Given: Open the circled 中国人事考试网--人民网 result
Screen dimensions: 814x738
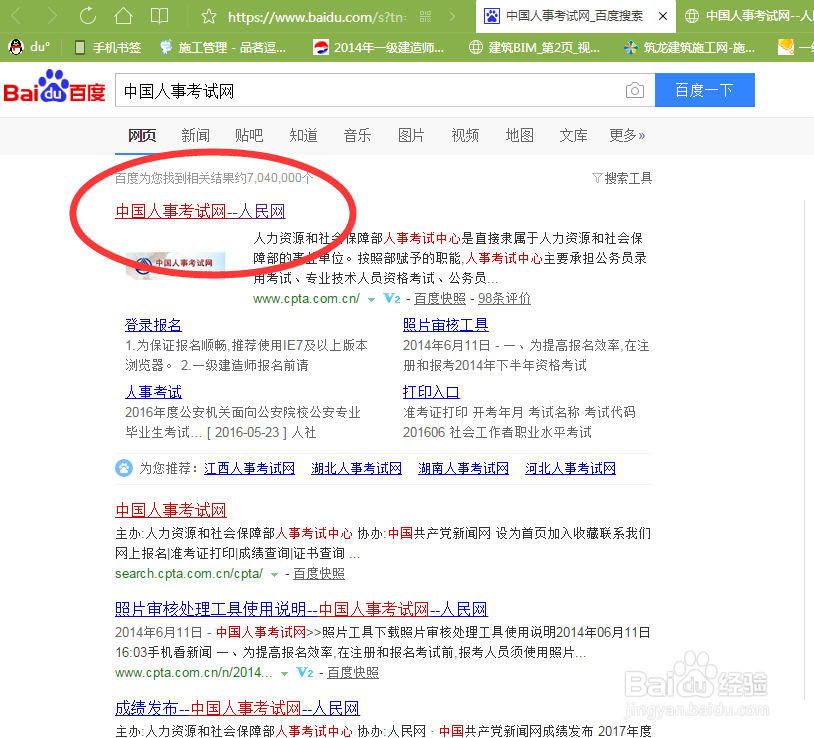Looking at the screenshot, I should pyautogui.click(x=198, y=210).
